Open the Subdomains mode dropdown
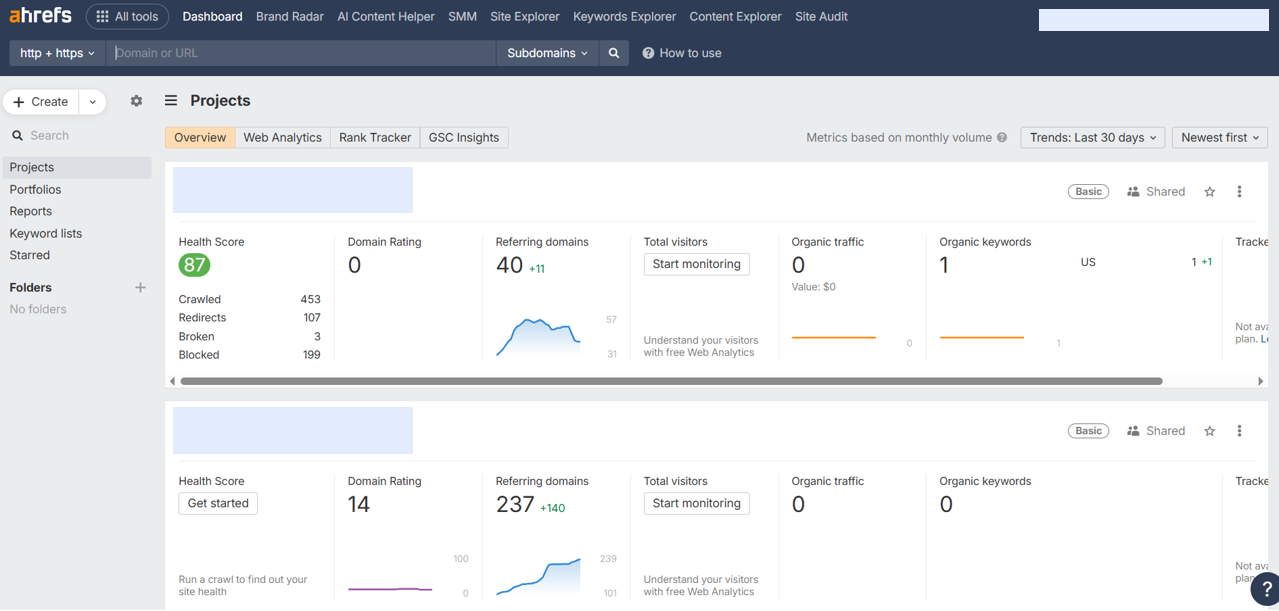1279x611 pixels. 547,53
